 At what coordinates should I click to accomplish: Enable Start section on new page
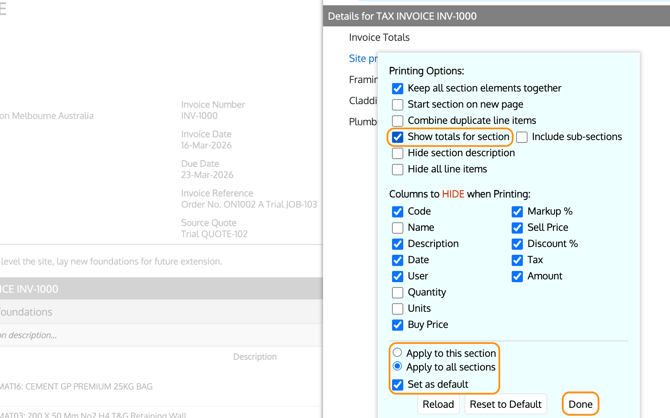coord(398,104)
